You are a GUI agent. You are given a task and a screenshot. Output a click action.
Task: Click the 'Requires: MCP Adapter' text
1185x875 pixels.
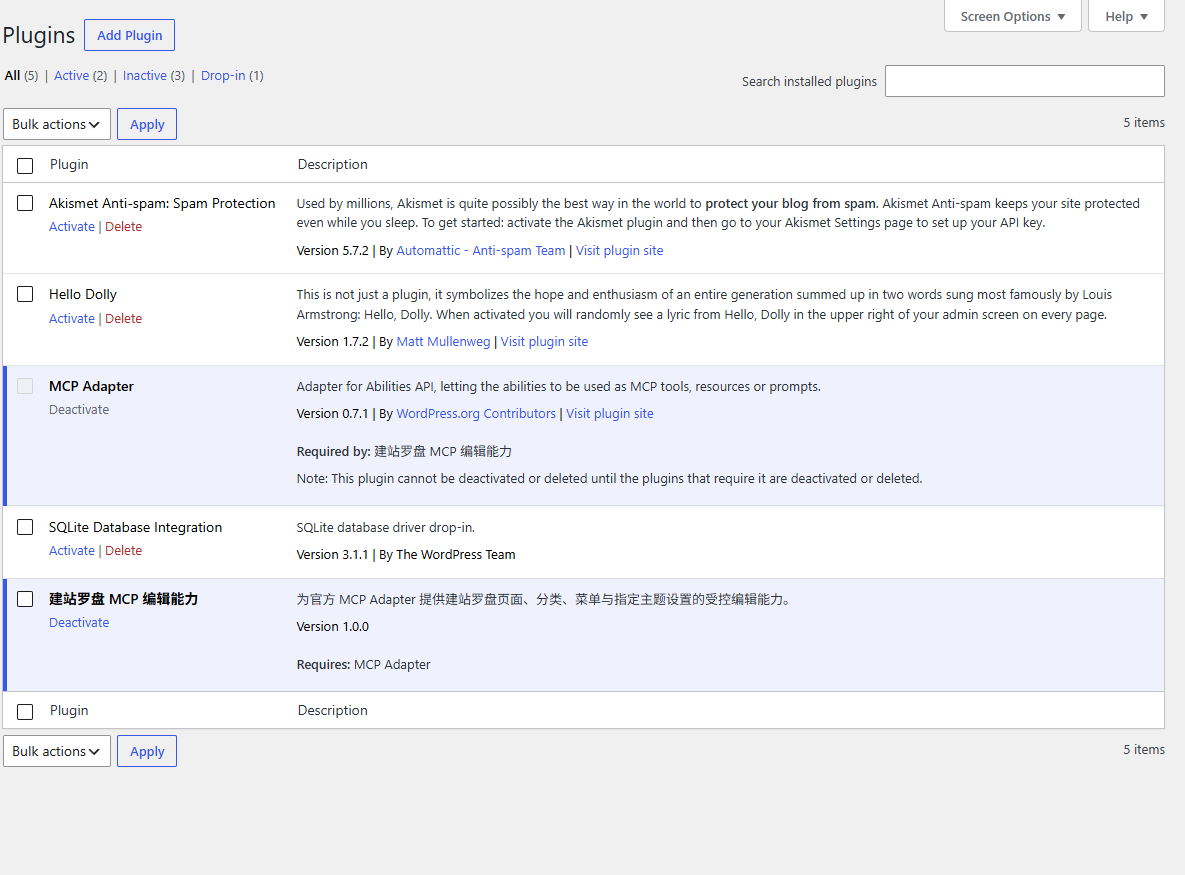coord(364,665)
